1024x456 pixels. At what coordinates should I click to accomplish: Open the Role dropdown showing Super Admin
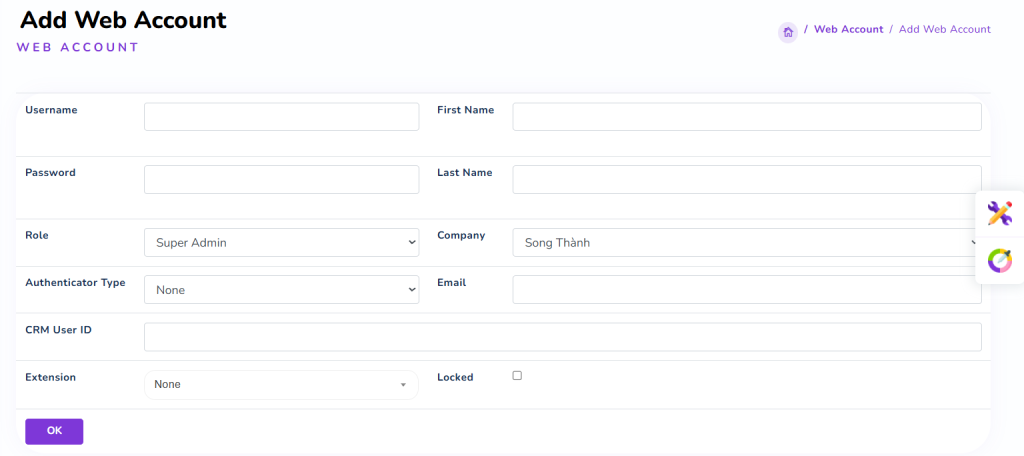point(281,242)
